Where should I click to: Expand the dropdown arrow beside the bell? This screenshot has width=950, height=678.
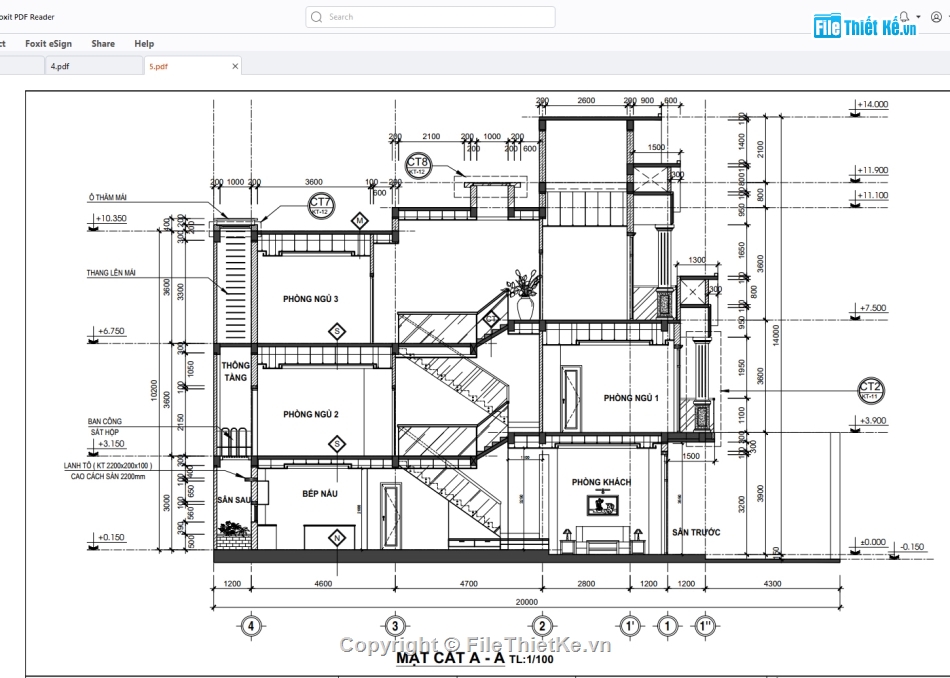(917, 18)
